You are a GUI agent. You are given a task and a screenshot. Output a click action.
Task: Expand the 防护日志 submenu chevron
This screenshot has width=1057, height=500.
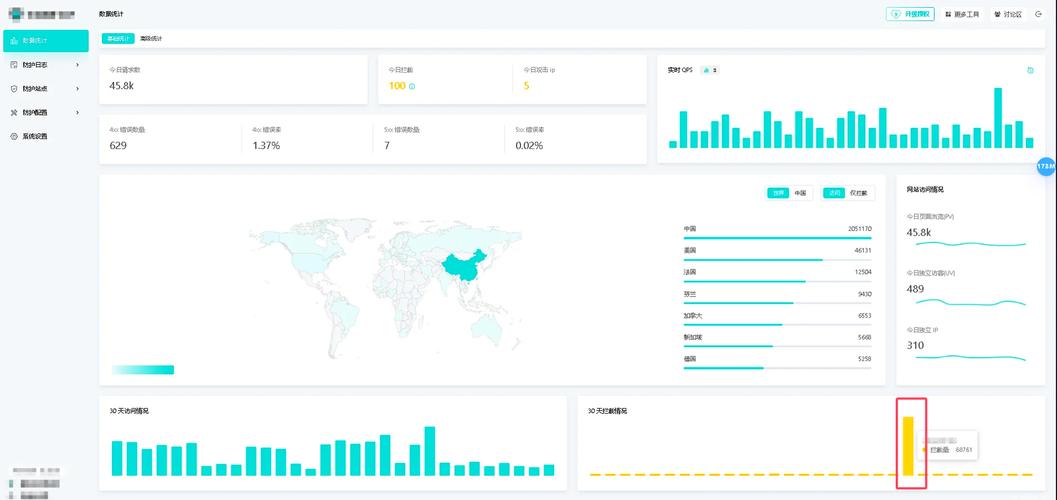point(77,64)
